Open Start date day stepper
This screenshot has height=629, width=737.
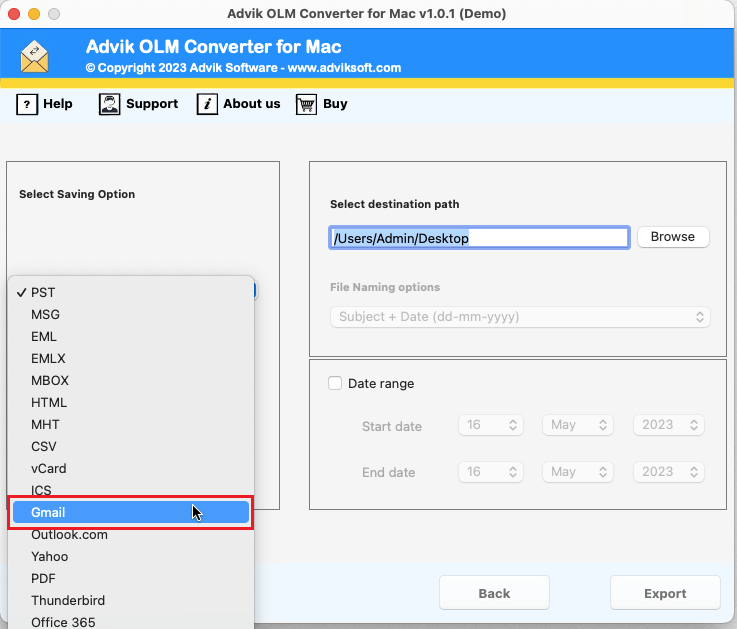click(x=491, y=425)
